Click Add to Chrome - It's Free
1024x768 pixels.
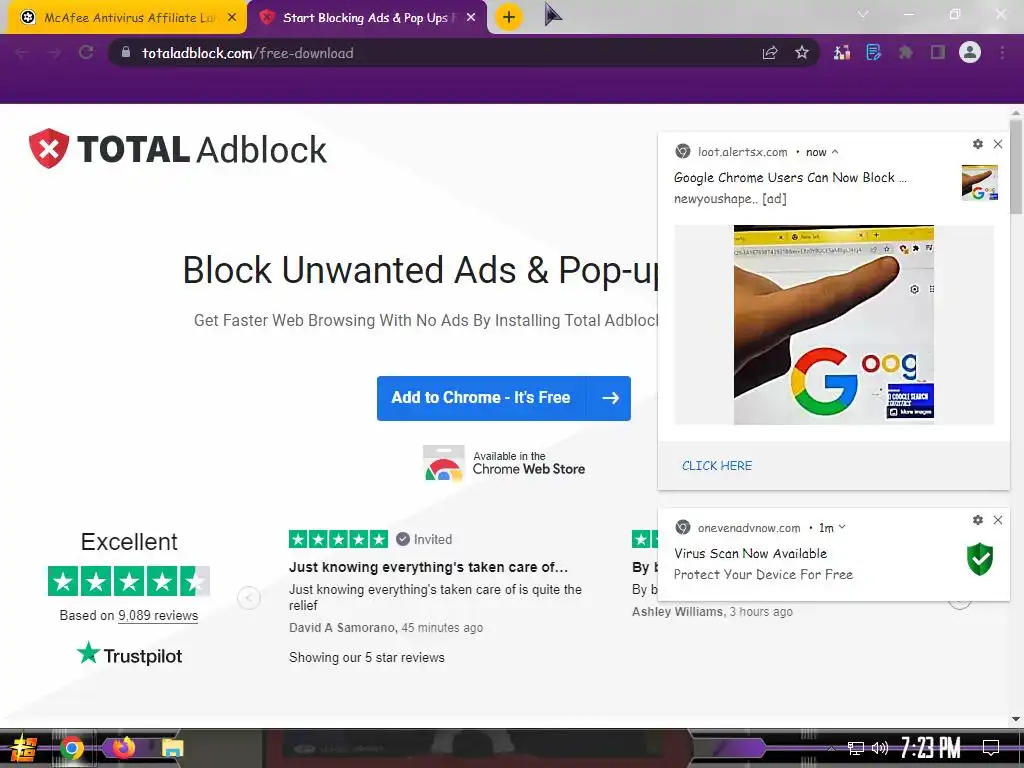click(x=504, y=398)
